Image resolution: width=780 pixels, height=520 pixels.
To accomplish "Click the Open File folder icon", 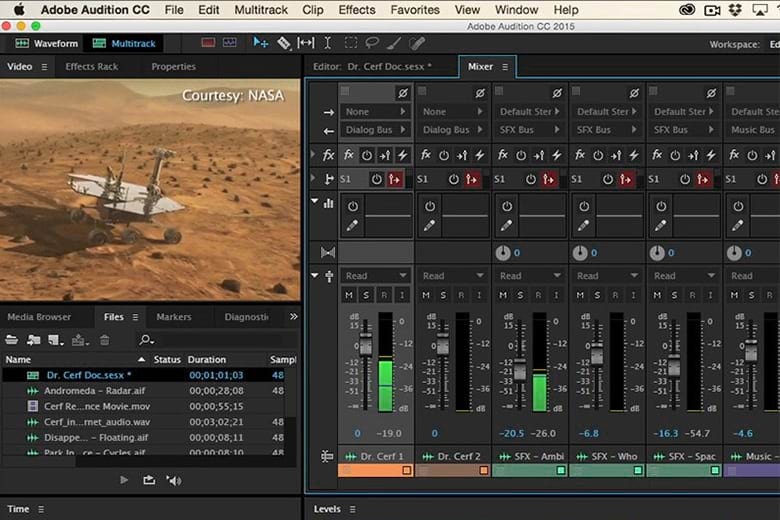I will tap(11, 340).
